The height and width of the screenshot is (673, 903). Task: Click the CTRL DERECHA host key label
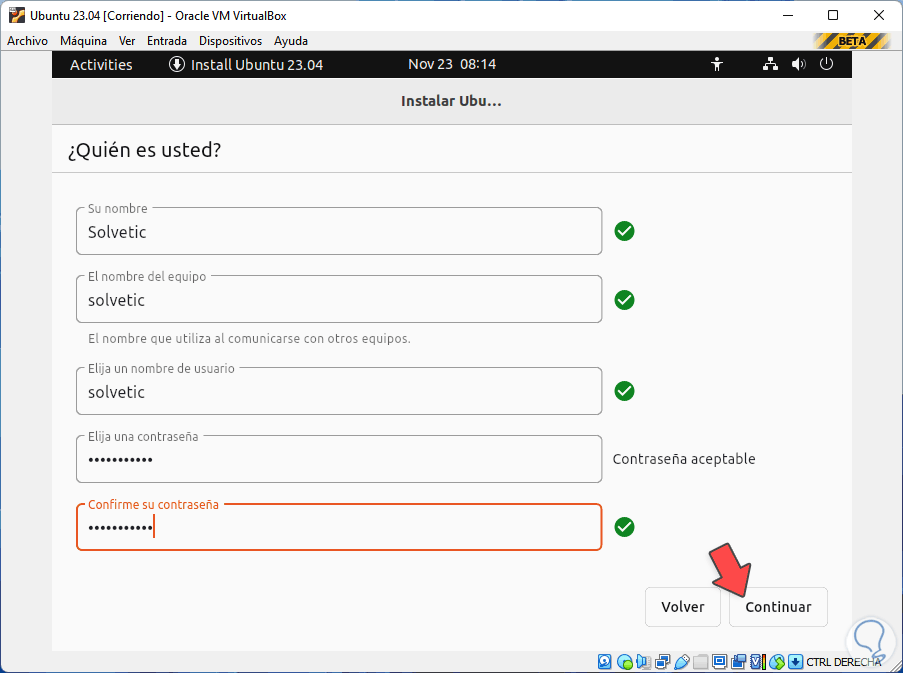coord(844,662)
